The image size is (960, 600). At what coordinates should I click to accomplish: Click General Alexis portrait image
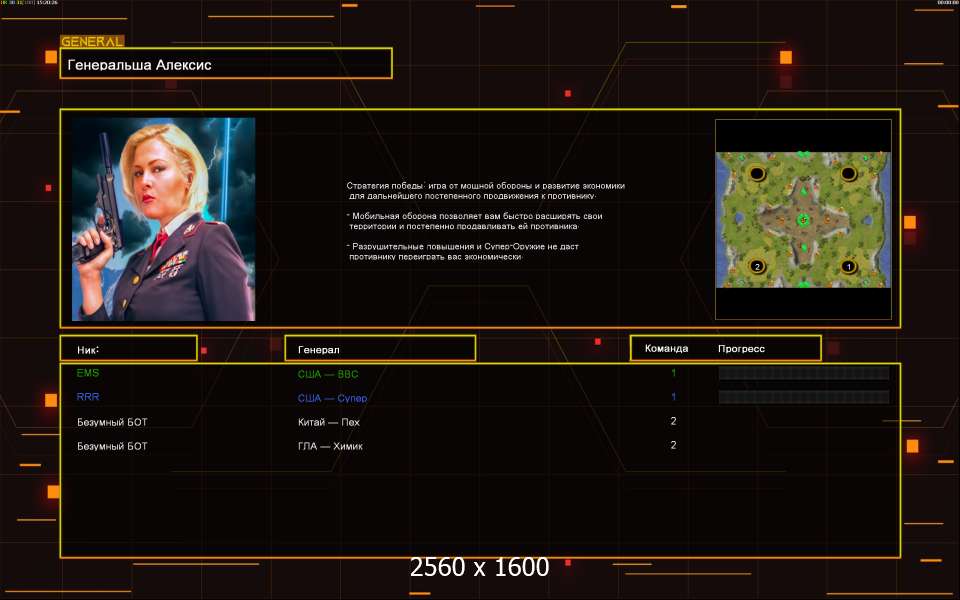coord(163,219)
